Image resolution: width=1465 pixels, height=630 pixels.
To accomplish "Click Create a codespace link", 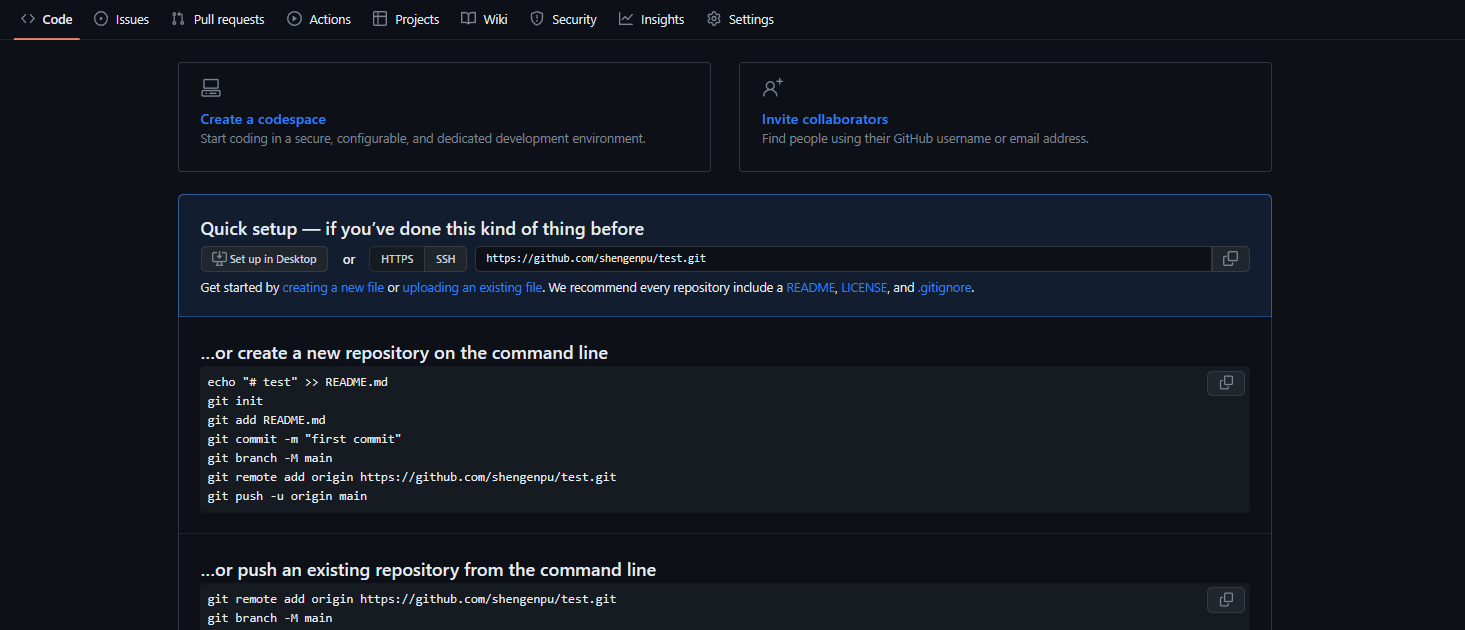I will click(263, 119).
